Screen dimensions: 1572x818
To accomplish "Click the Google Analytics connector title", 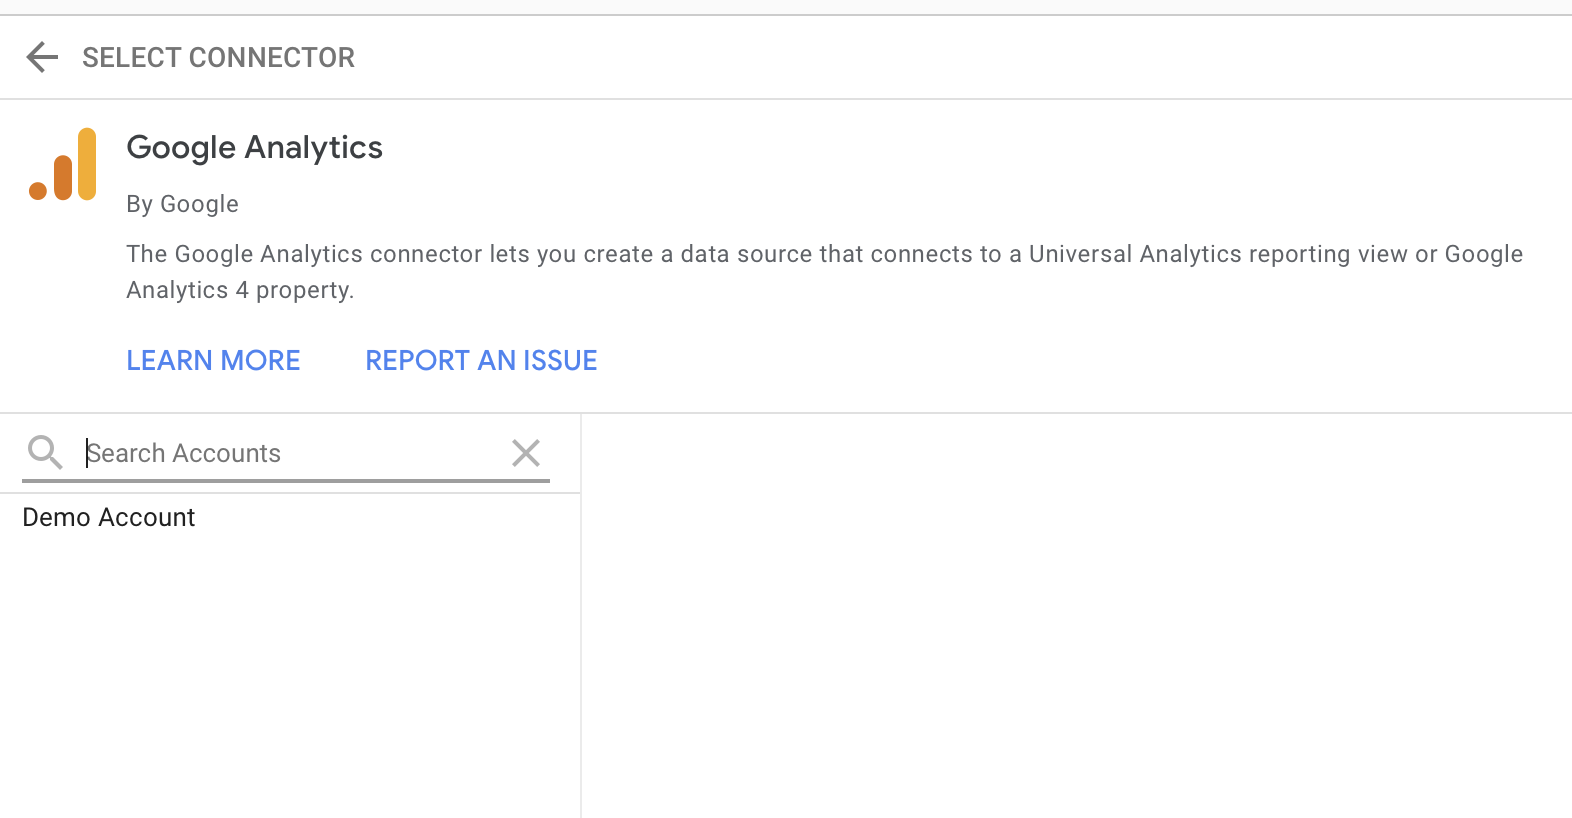I will point(254,148).
